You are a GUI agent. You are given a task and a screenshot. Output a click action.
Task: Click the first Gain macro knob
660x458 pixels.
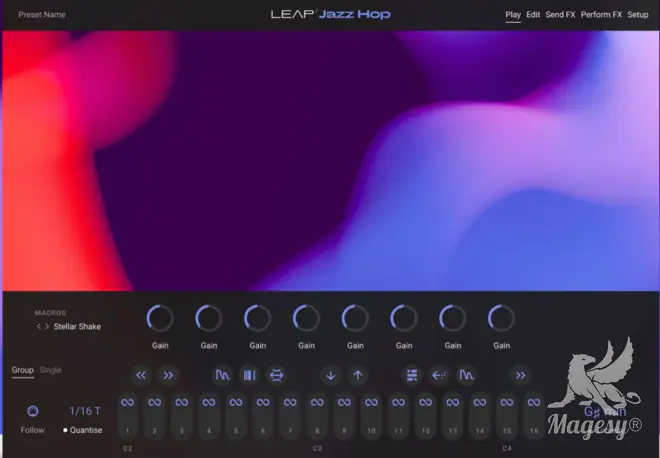[160, 318]
